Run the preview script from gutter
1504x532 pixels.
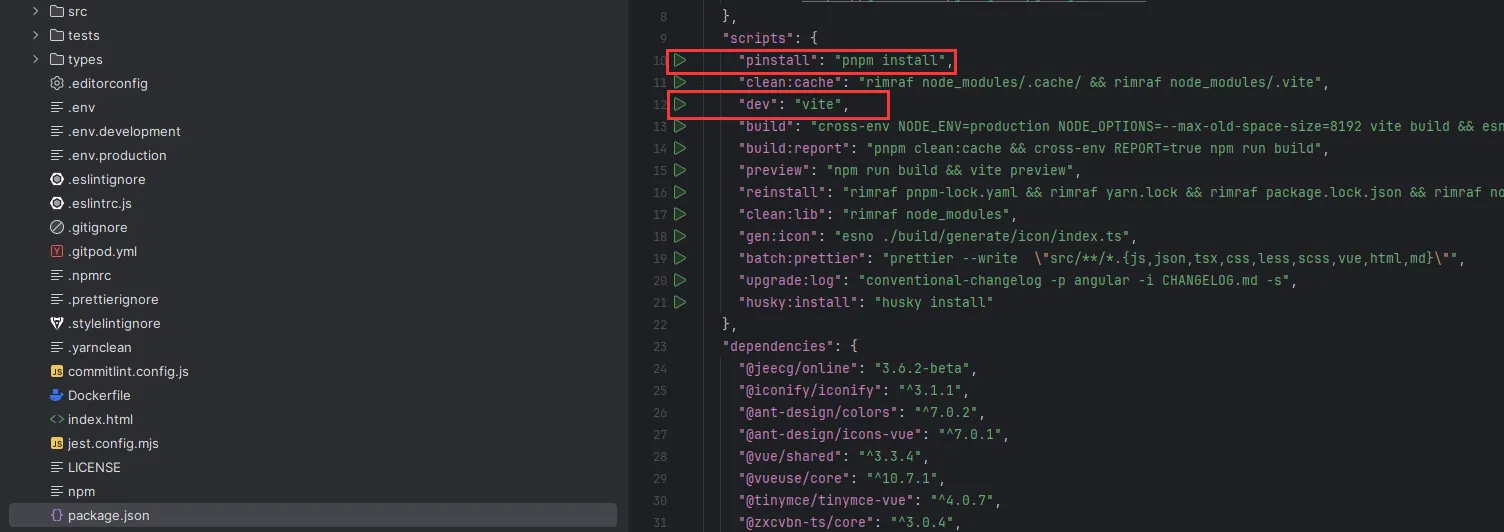click(x=680, y=170)
